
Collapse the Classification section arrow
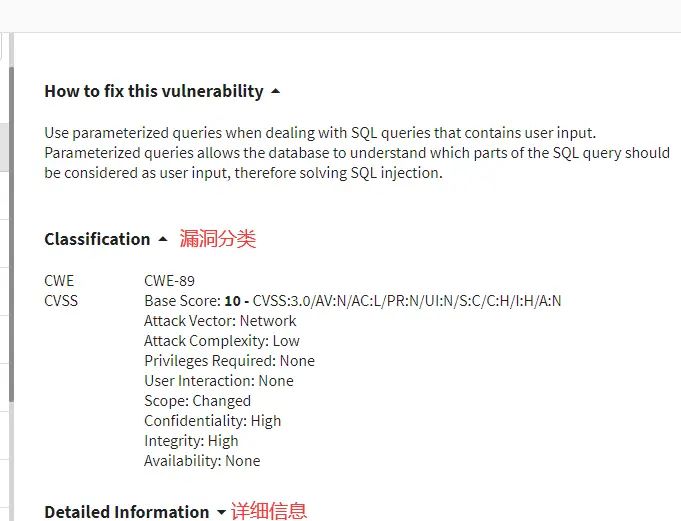coord(162,240)
